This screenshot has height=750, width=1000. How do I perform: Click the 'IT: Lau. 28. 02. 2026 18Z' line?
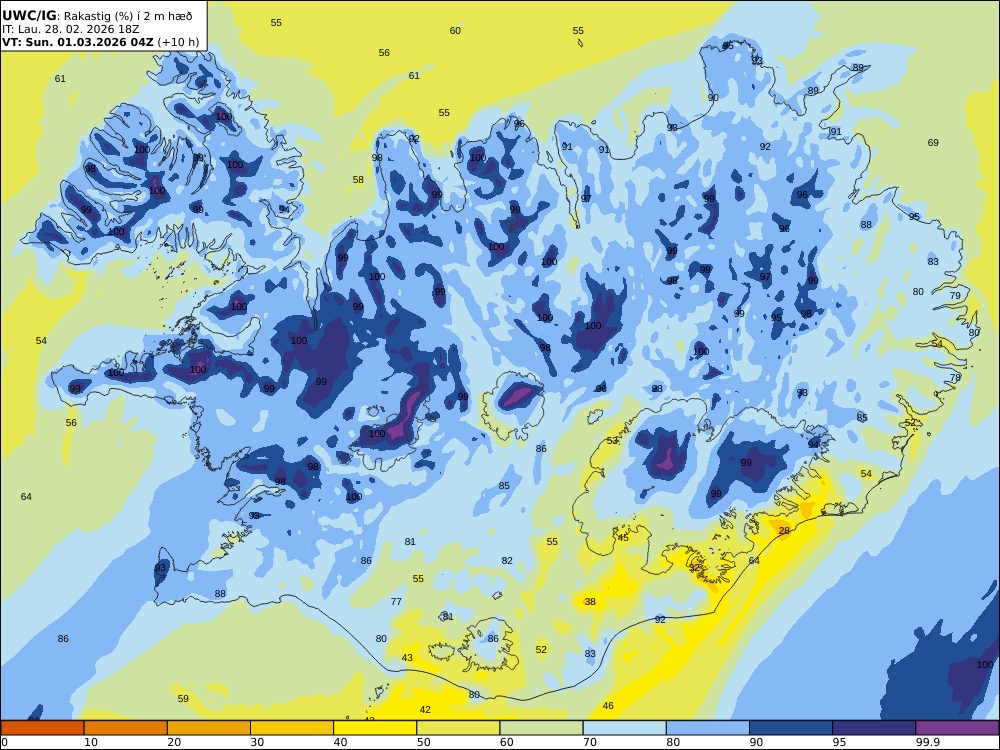[70, 29]
